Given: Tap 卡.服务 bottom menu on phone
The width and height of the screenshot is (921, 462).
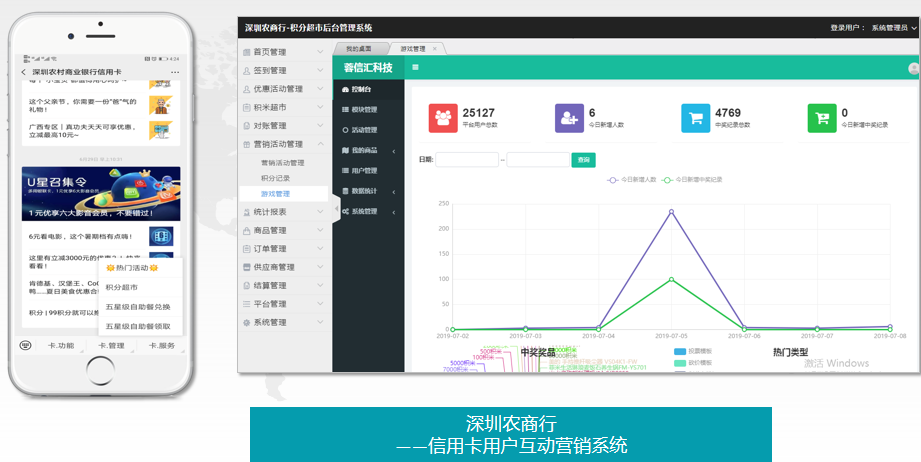Looking at the screenshot, I should 161,345.
